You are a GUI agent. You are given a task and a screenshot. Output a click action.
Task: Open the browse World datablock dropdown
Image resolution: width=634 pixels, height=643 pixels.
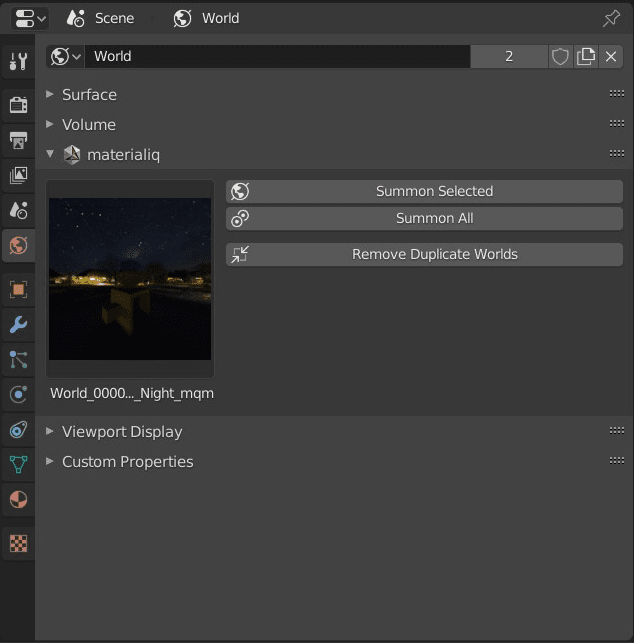click(66, 57)
